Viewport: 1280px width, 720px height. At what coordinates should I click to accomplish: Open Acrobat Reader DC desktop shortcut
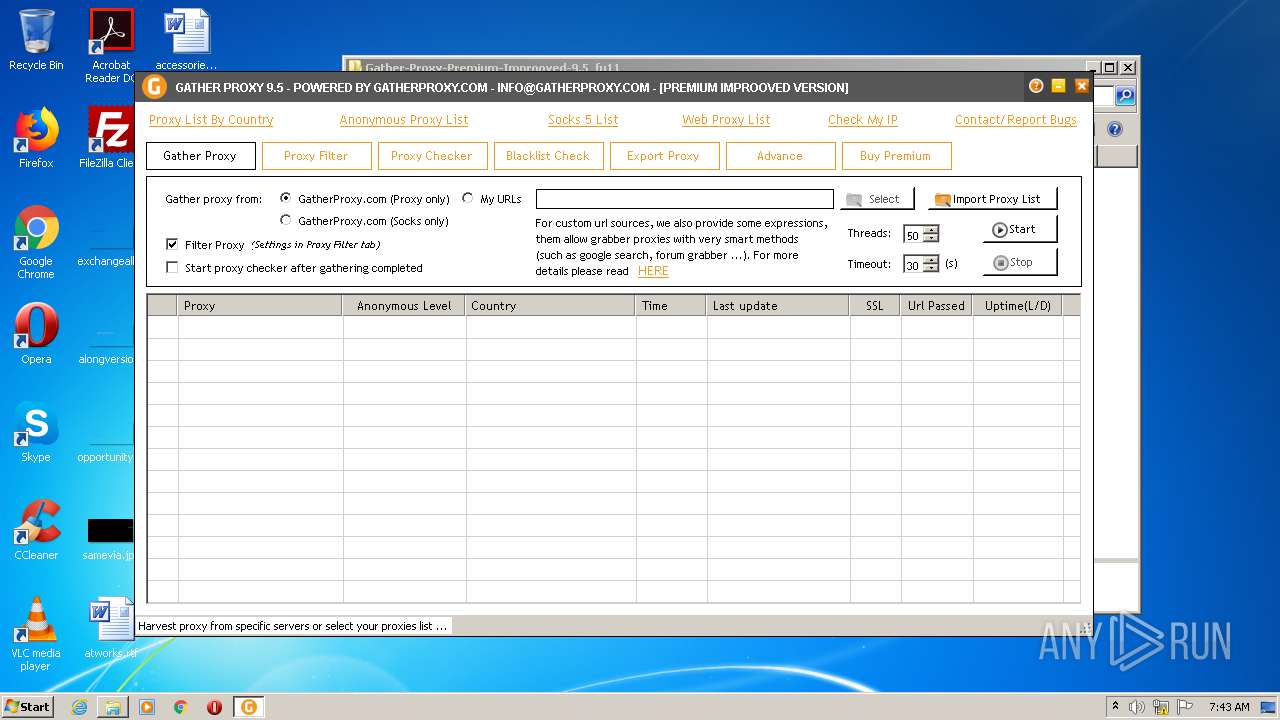pos(111,46)
